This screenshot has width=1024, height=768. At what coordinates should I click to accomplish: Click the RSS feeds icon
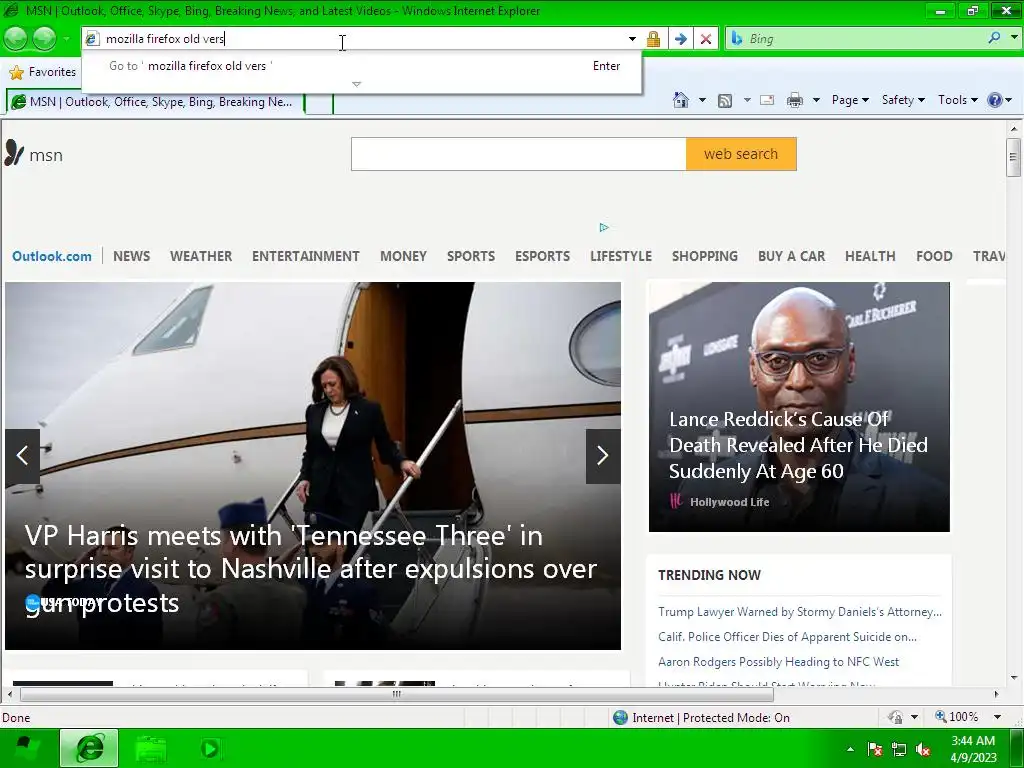pyautogui.click(x=725, y=101)
